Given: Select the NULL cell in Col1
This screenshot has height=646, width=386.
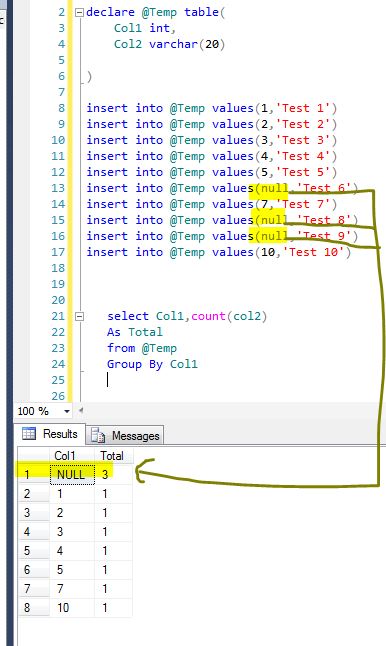Looking at the screenshot, I should click(x=72, y=474).
